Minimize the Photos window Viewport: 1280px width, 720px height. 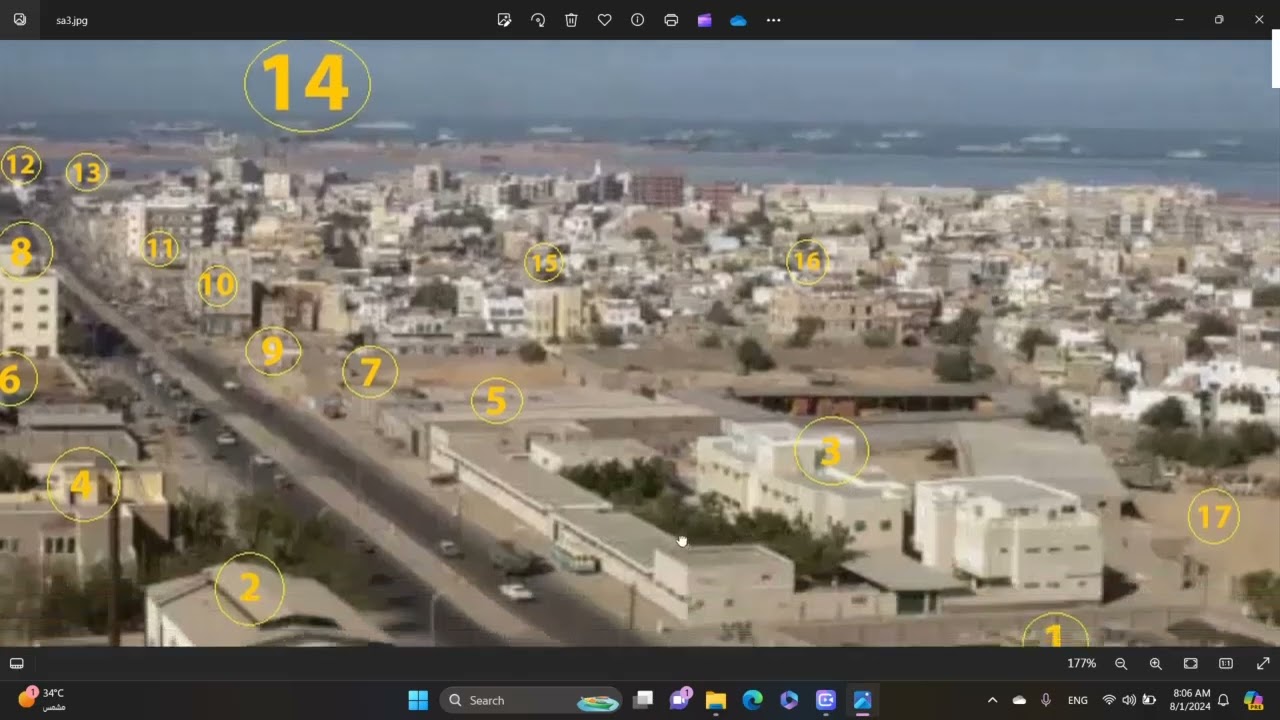pos(1179,20)
